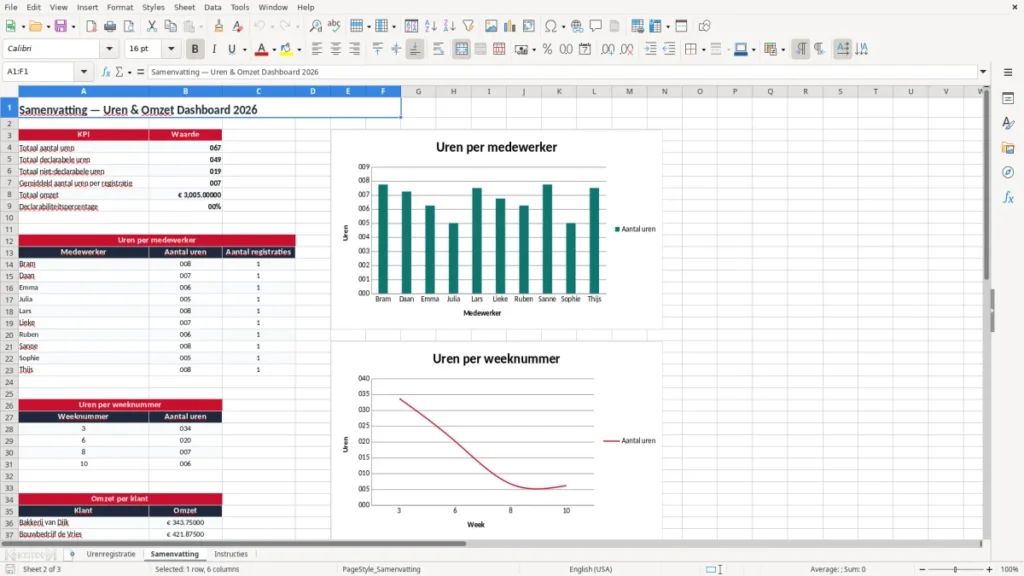Open the Save button dropdown arrow

pos(73,27)
